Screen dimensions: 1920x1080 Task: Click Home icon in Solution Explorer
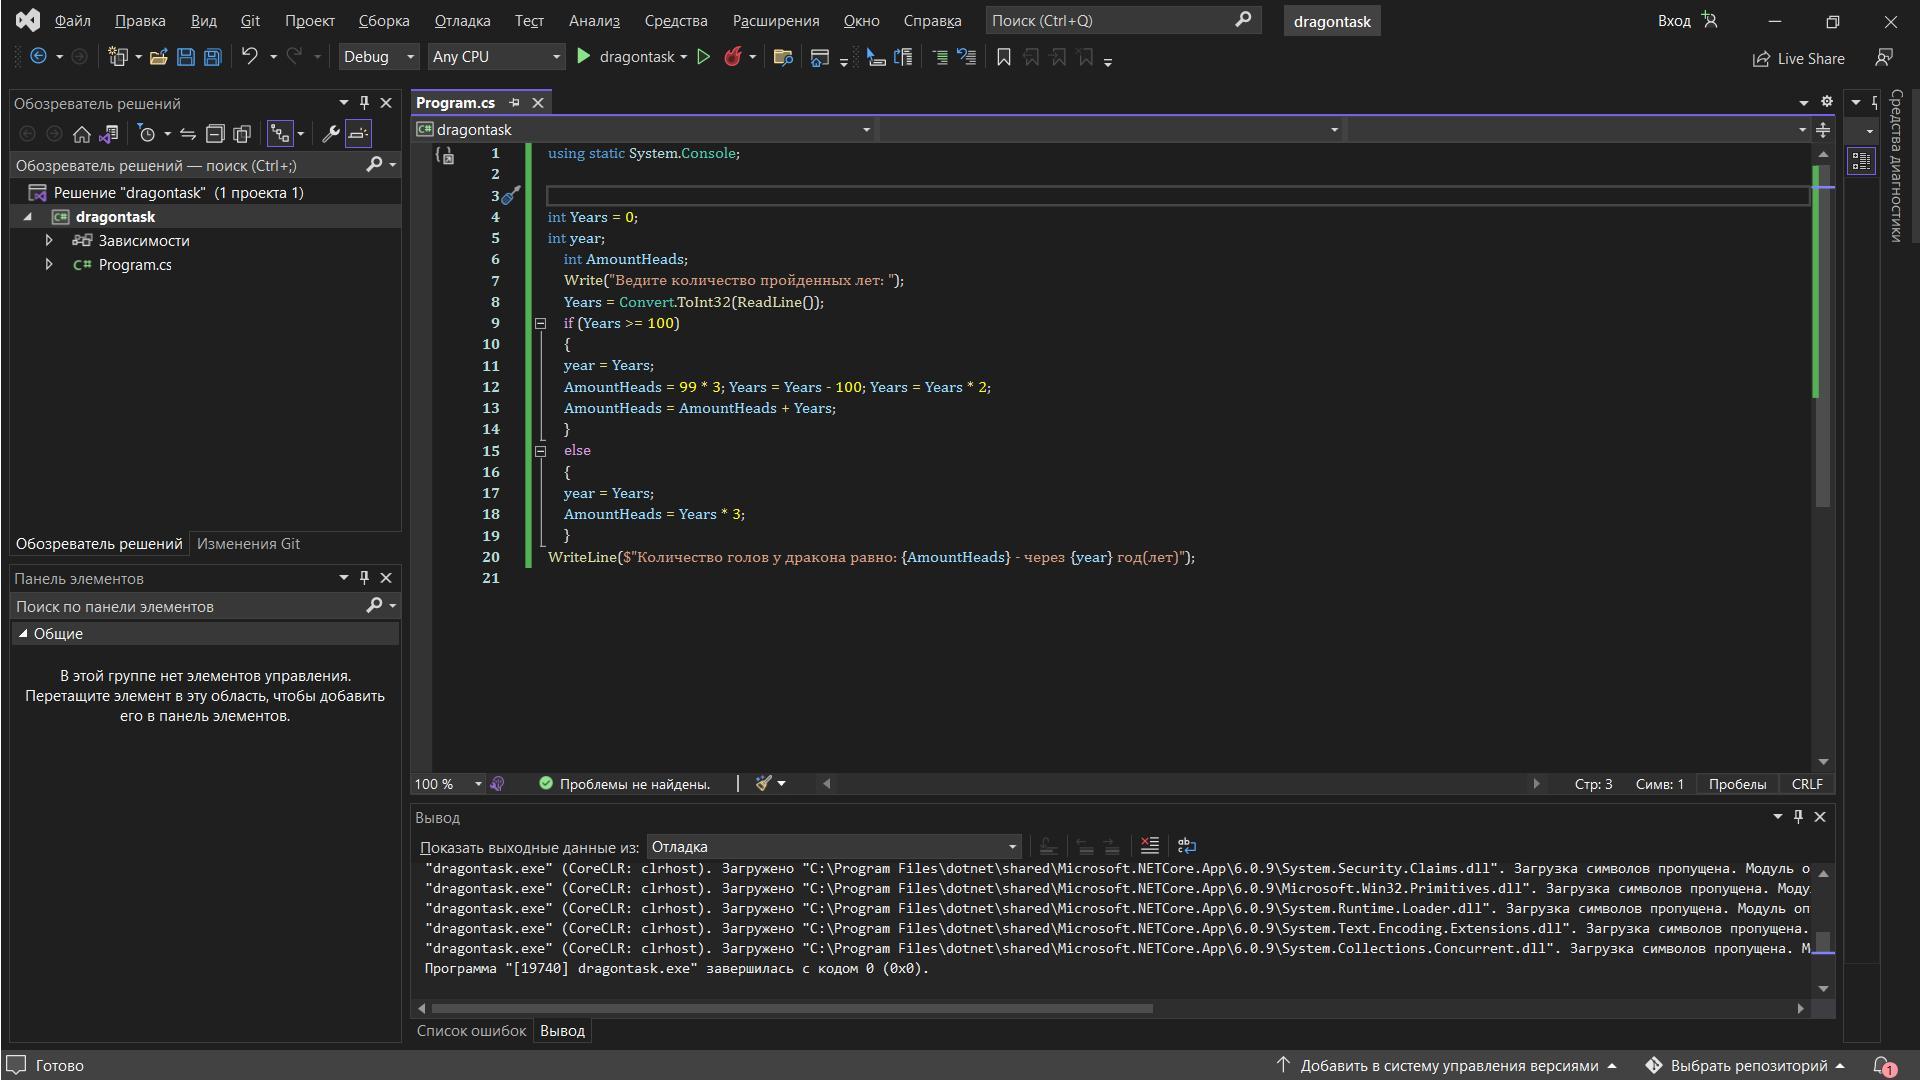pyautogui.click(x=82, y=133)
